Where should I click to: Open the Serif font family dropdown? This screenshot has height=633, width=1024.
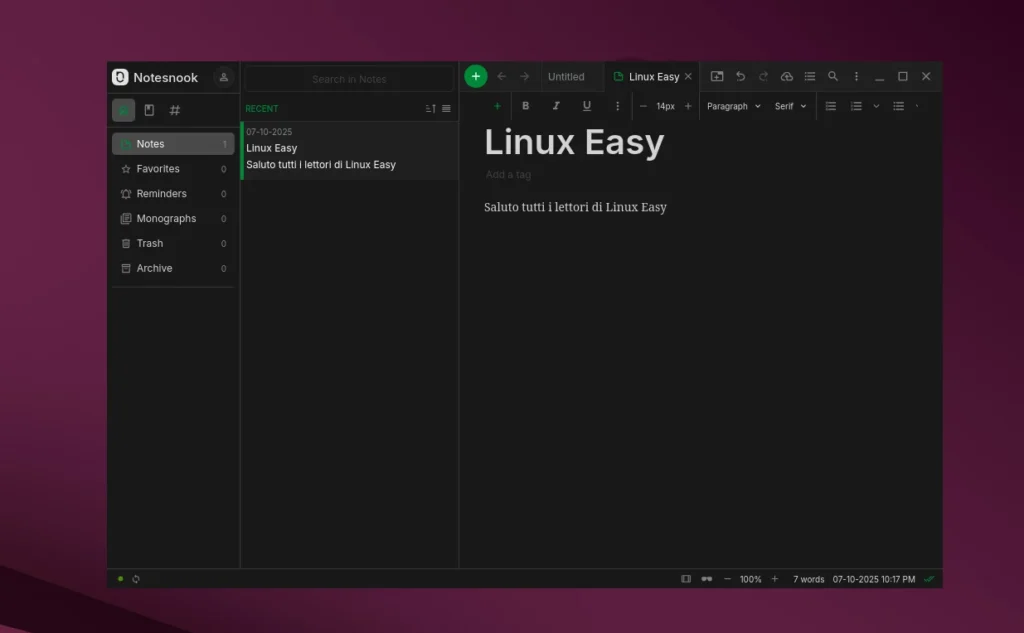(790, 105)
